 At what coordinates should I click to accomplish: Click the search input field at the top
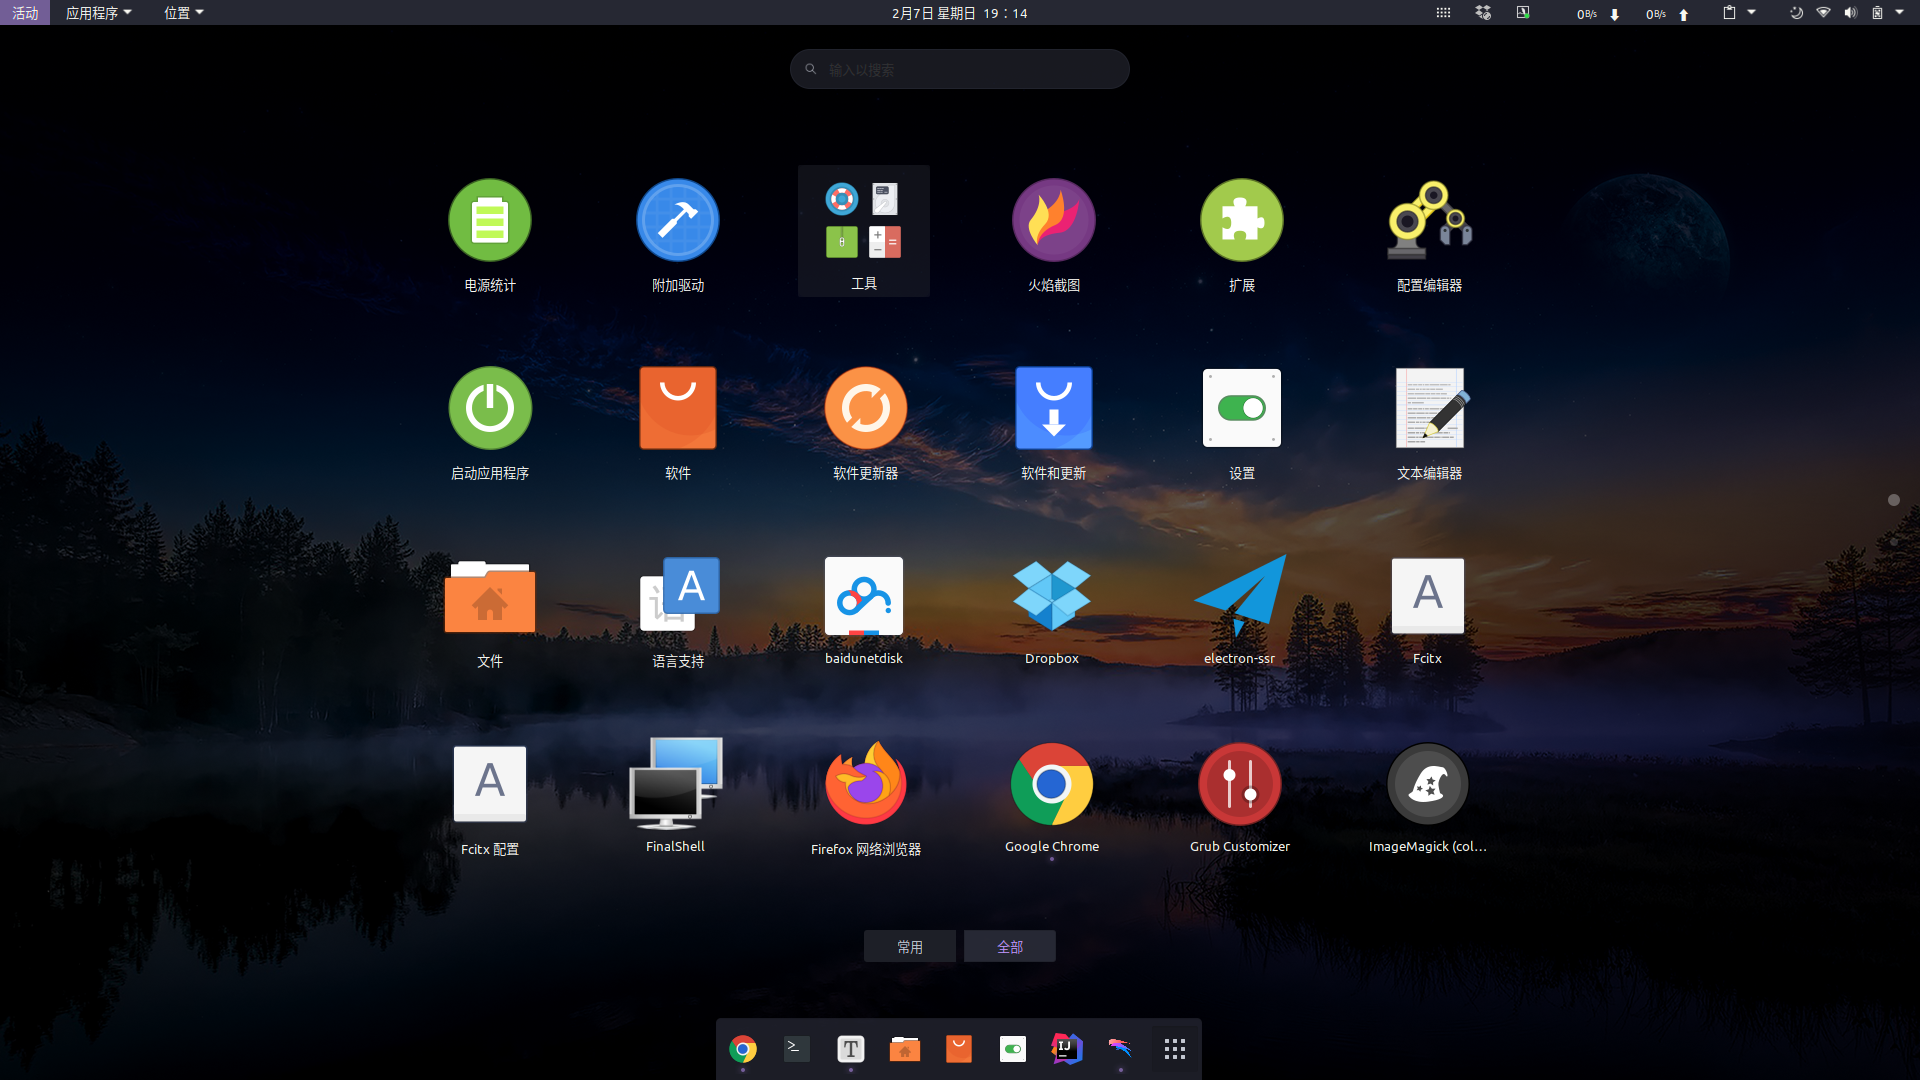[x=958, y=68]
